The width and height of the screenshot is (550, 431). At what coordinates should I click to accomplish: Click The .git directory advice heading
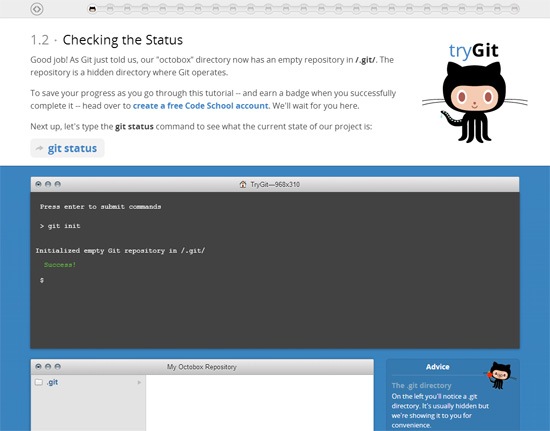pyautogui.click(x=421, y=385)
